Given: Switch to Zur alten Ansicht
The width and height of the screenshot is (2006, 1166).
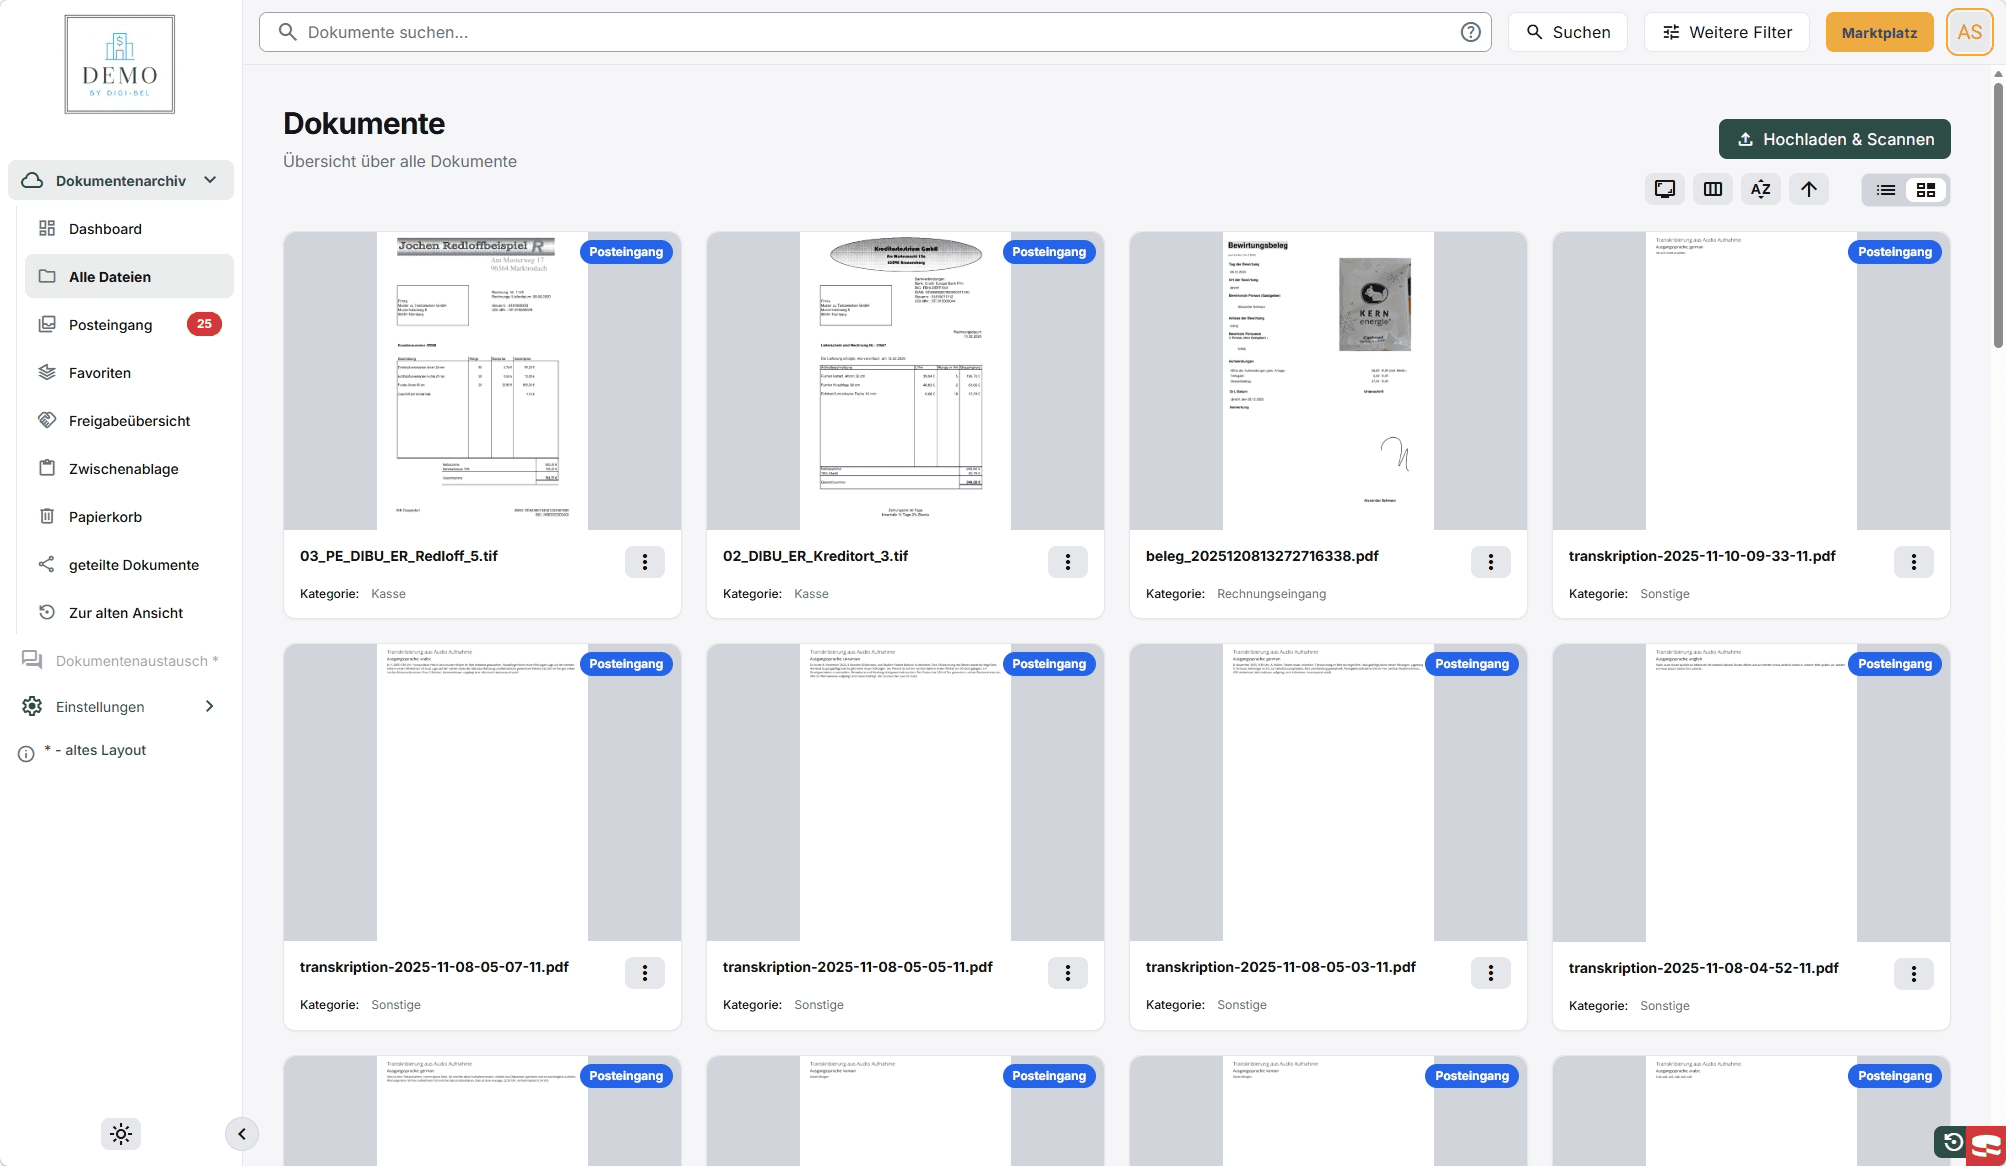Looking at the screenshot, I should point(129,613).
